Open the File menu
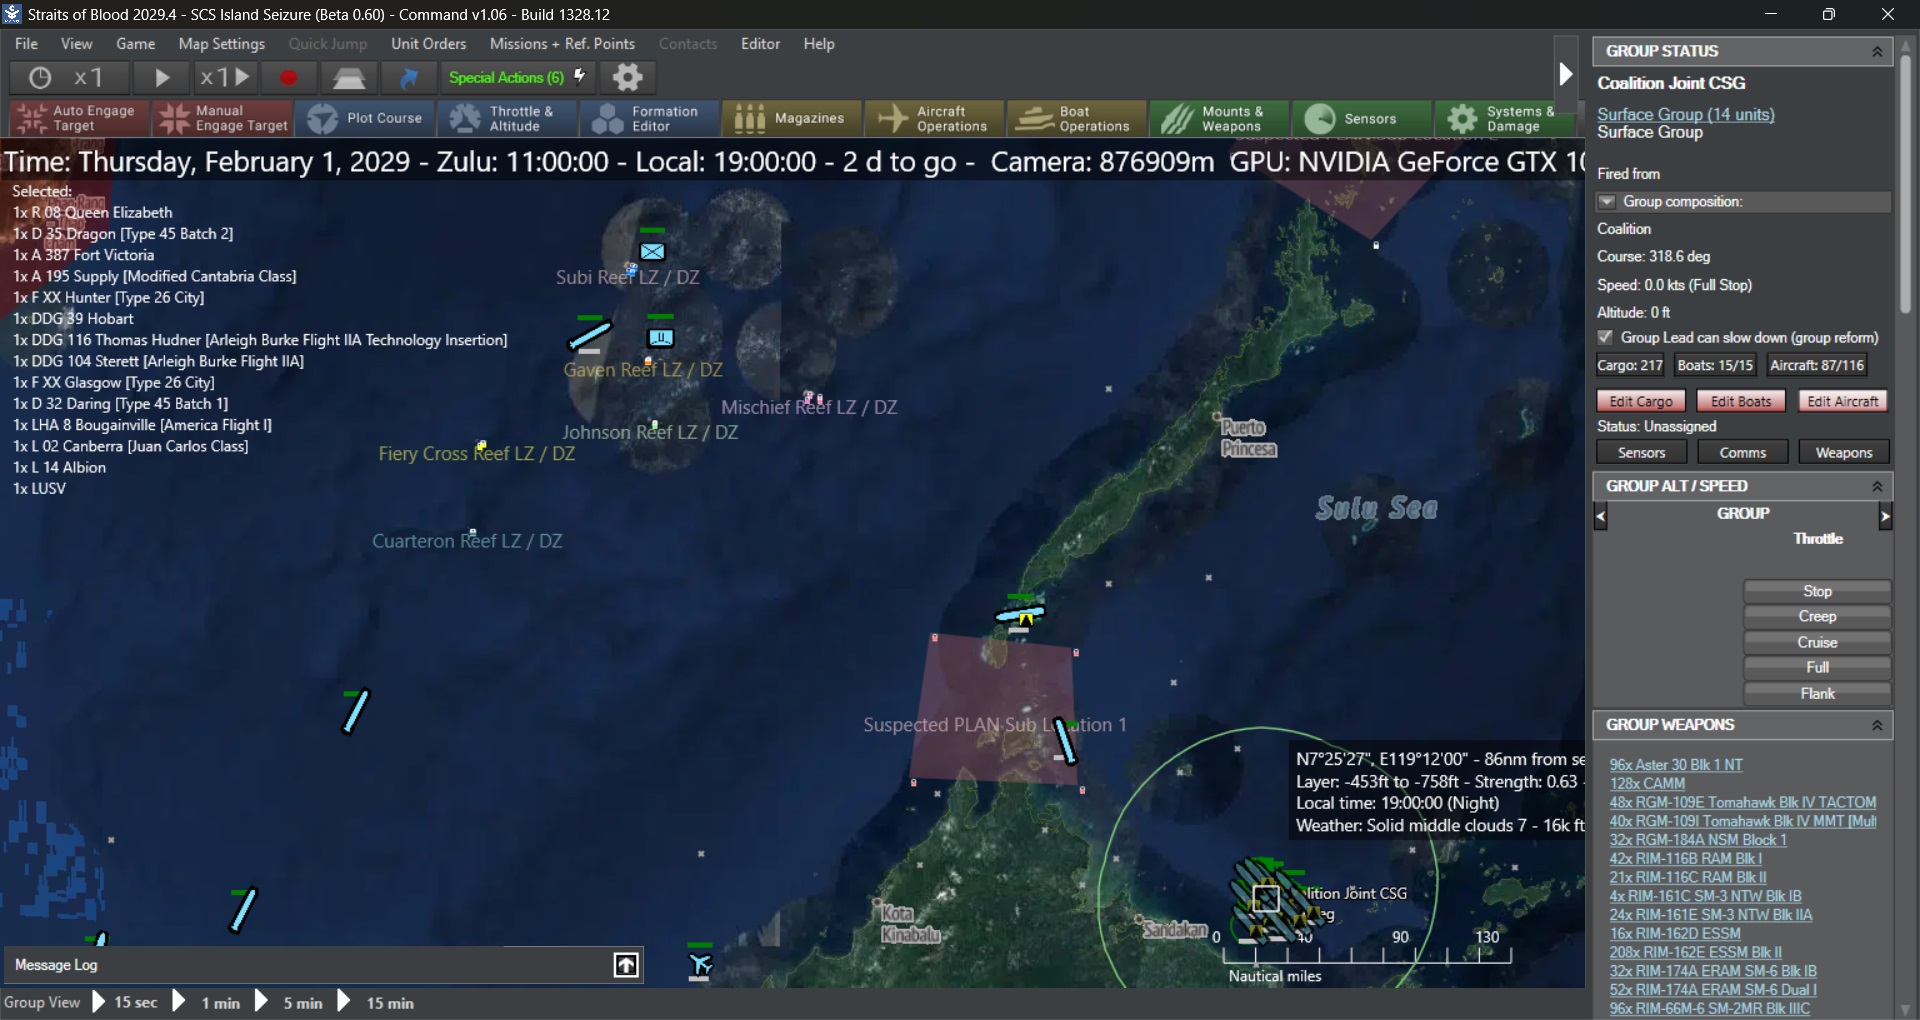 [26, 44]
